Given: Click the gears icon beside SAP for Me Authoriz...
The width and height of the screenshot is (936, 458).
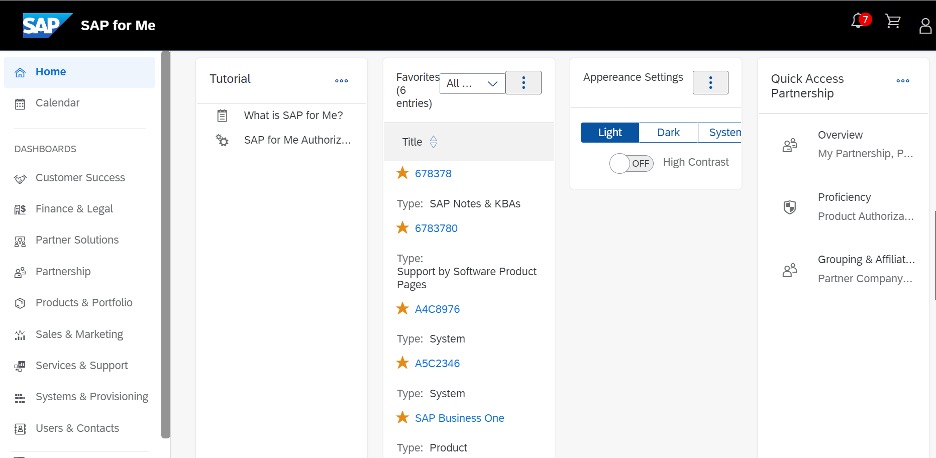Looking at the screenshot, I should 222,141.
